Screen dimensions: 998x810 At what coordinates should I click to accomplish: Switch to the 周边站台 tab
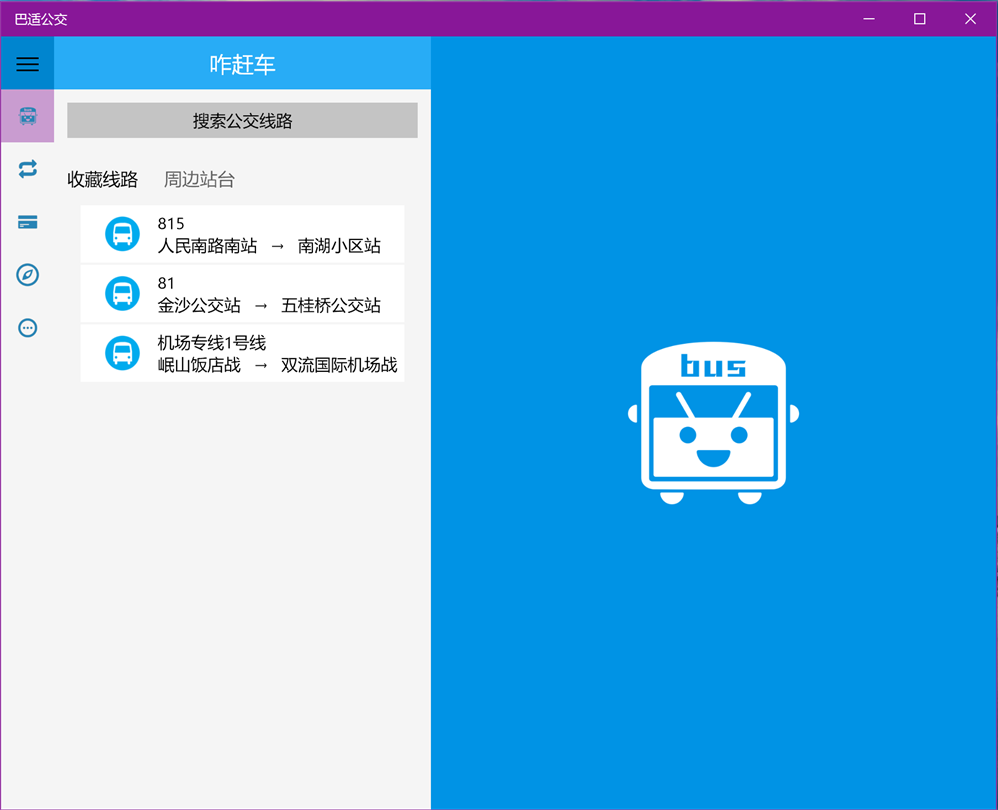coord(199,179)
